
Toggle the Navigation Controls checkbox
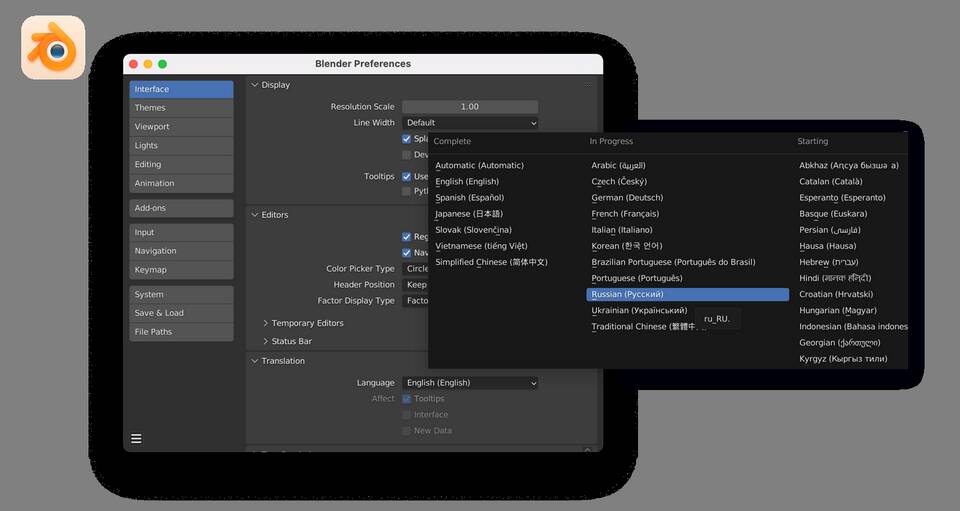pos(407,253)
